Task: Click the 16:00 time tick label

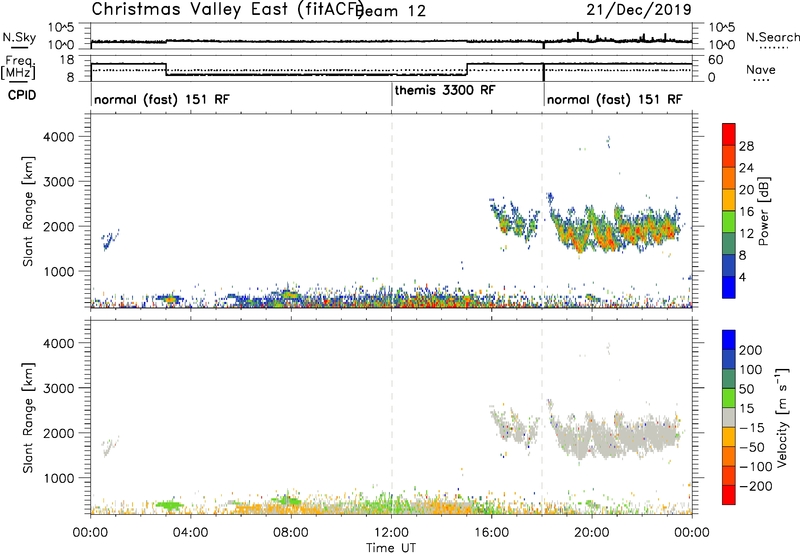Action: [491, 533]
